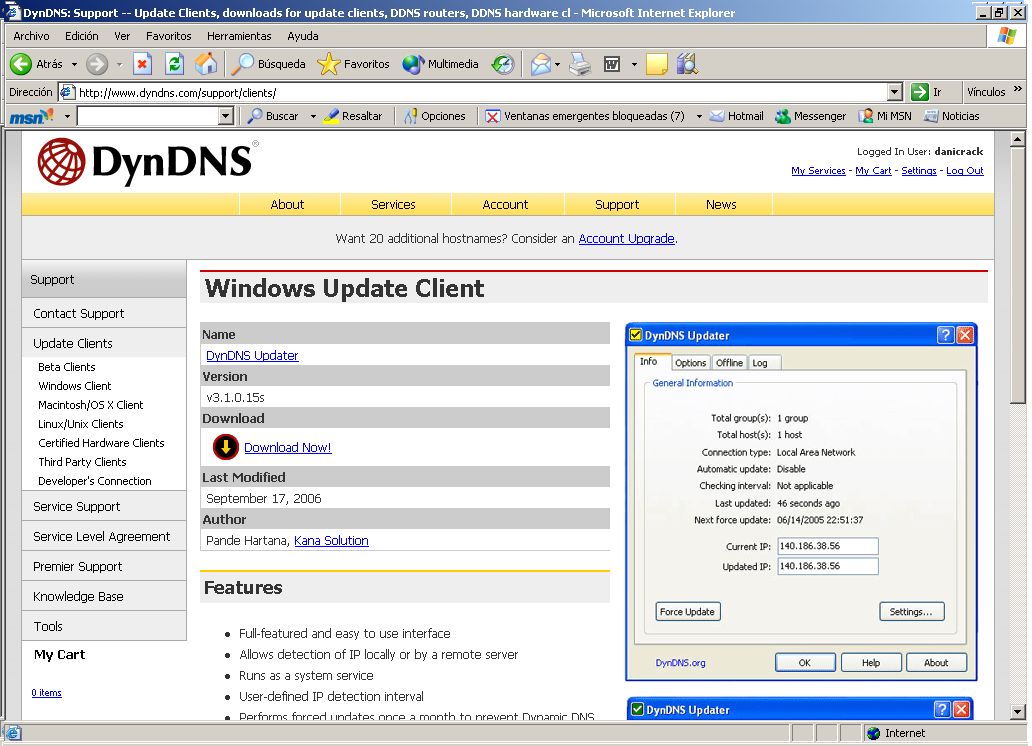Click the DynDNS Updater Info tab screenshot image
The width and height of the screenshot is (1032, 746).
801,502
